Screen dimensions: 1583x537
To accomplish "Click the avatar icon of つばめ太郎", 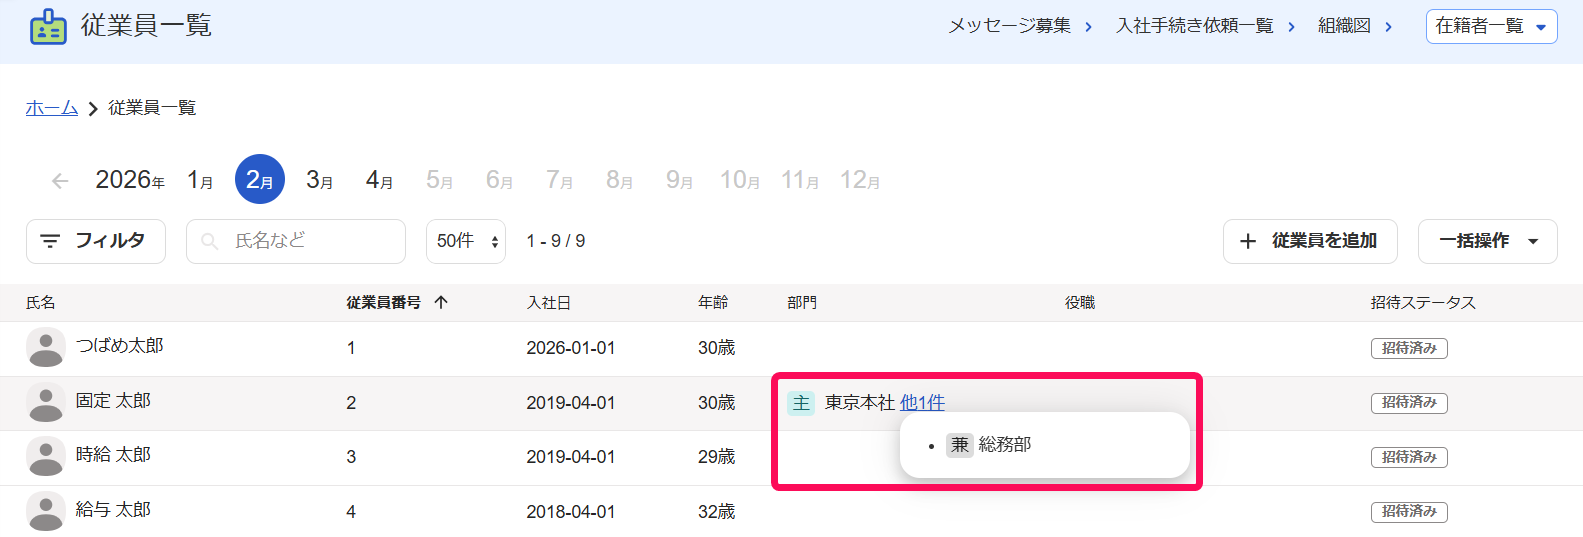I will click(x=46, y=348).
